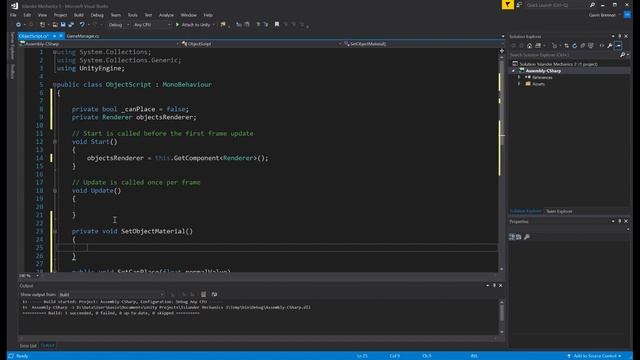
Task: Click Solution Explorer View Code icon
Action: (x=602, y=46)
